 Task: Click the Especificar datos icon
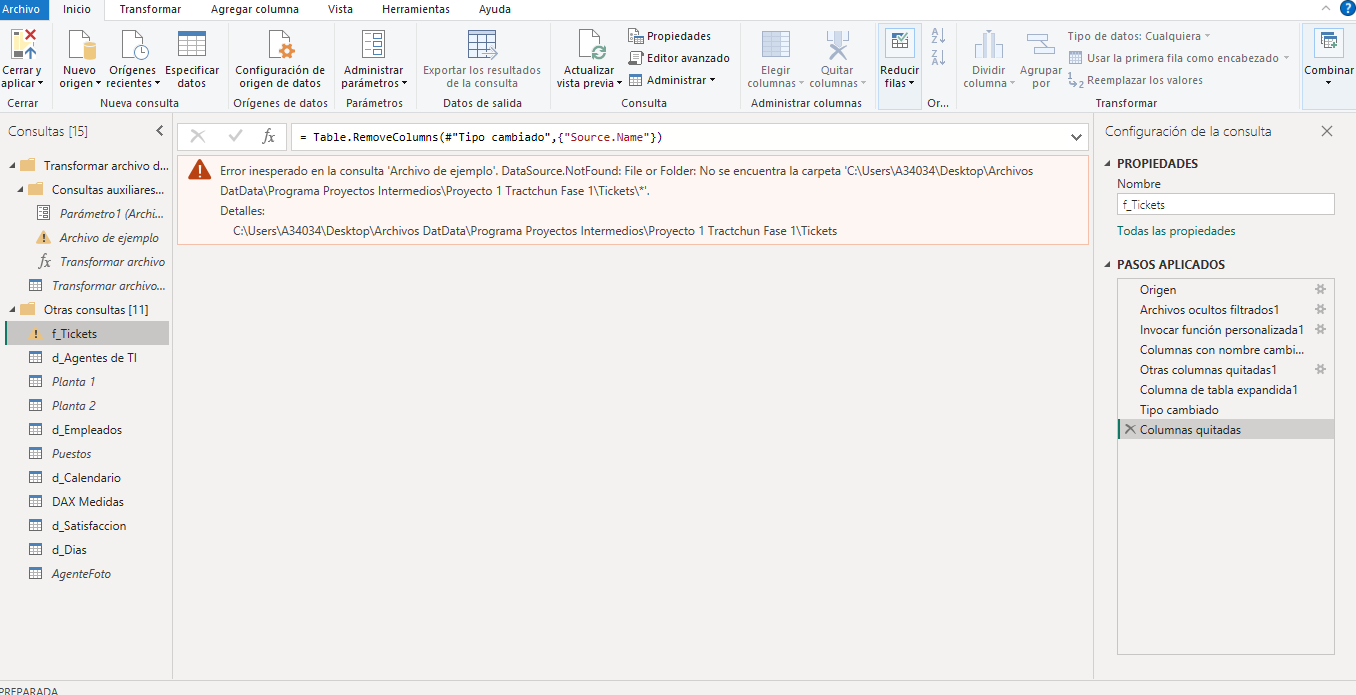click(x=191, y=45)
